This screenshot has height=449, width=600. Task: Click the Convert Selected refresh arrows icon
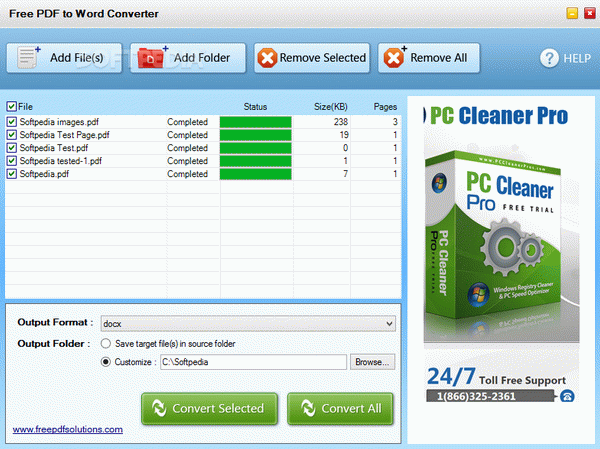159,408
